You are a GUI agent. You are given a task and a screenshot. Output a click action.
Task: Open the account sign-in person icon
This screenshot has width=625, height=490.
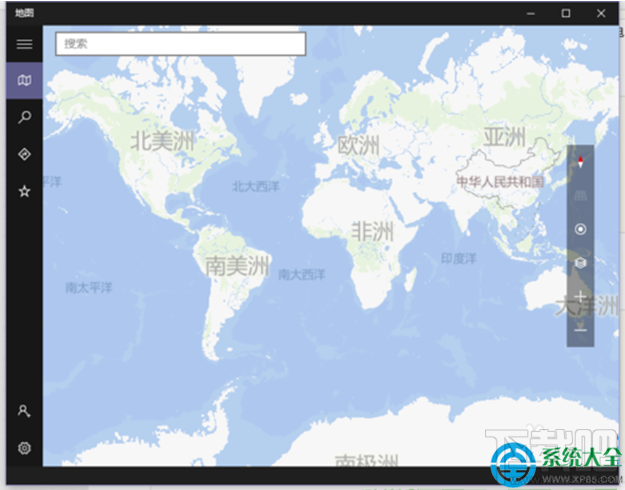(24, 411)
